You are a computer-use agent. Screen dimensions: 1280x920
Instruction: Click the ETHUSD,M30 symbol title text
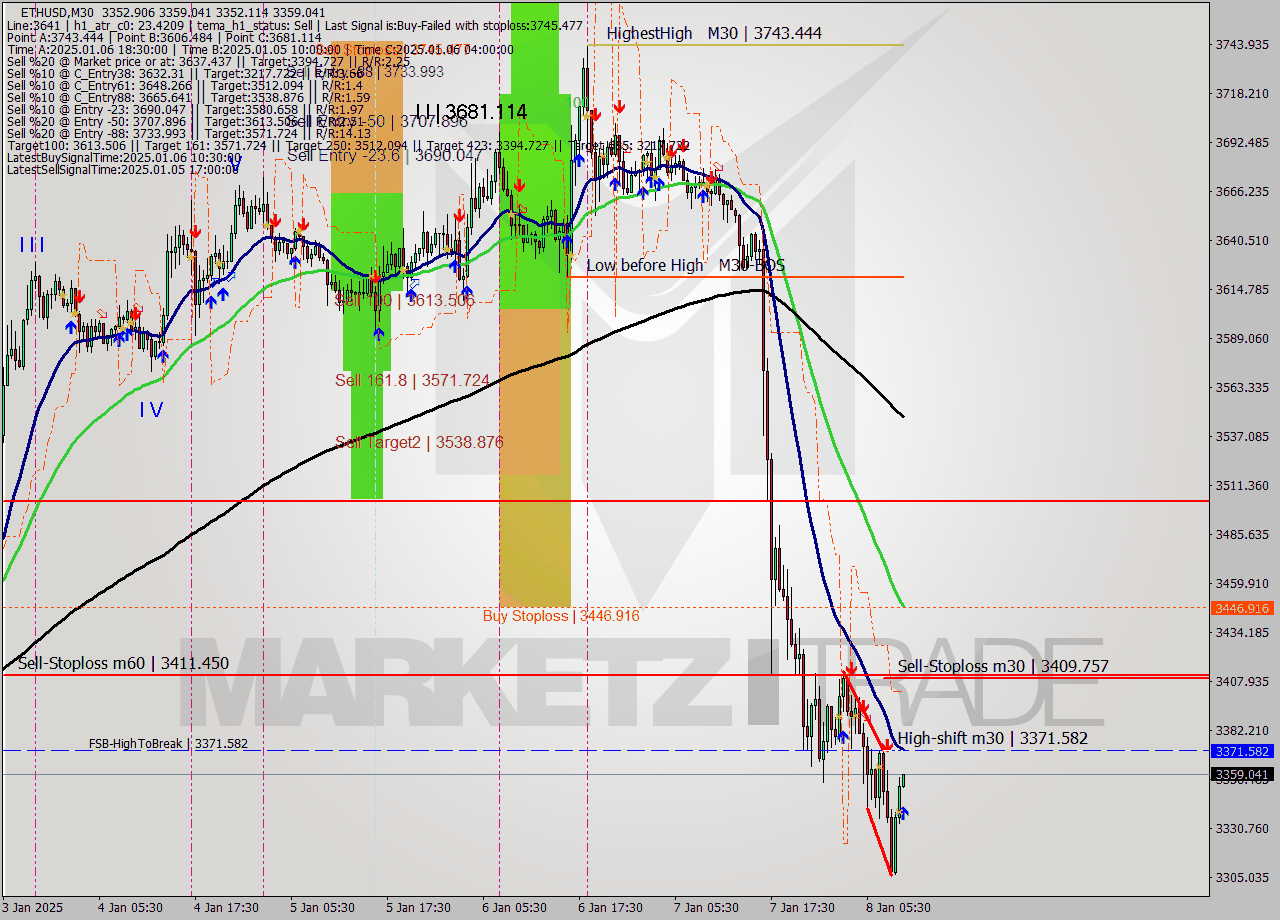(x=57, y=12)
